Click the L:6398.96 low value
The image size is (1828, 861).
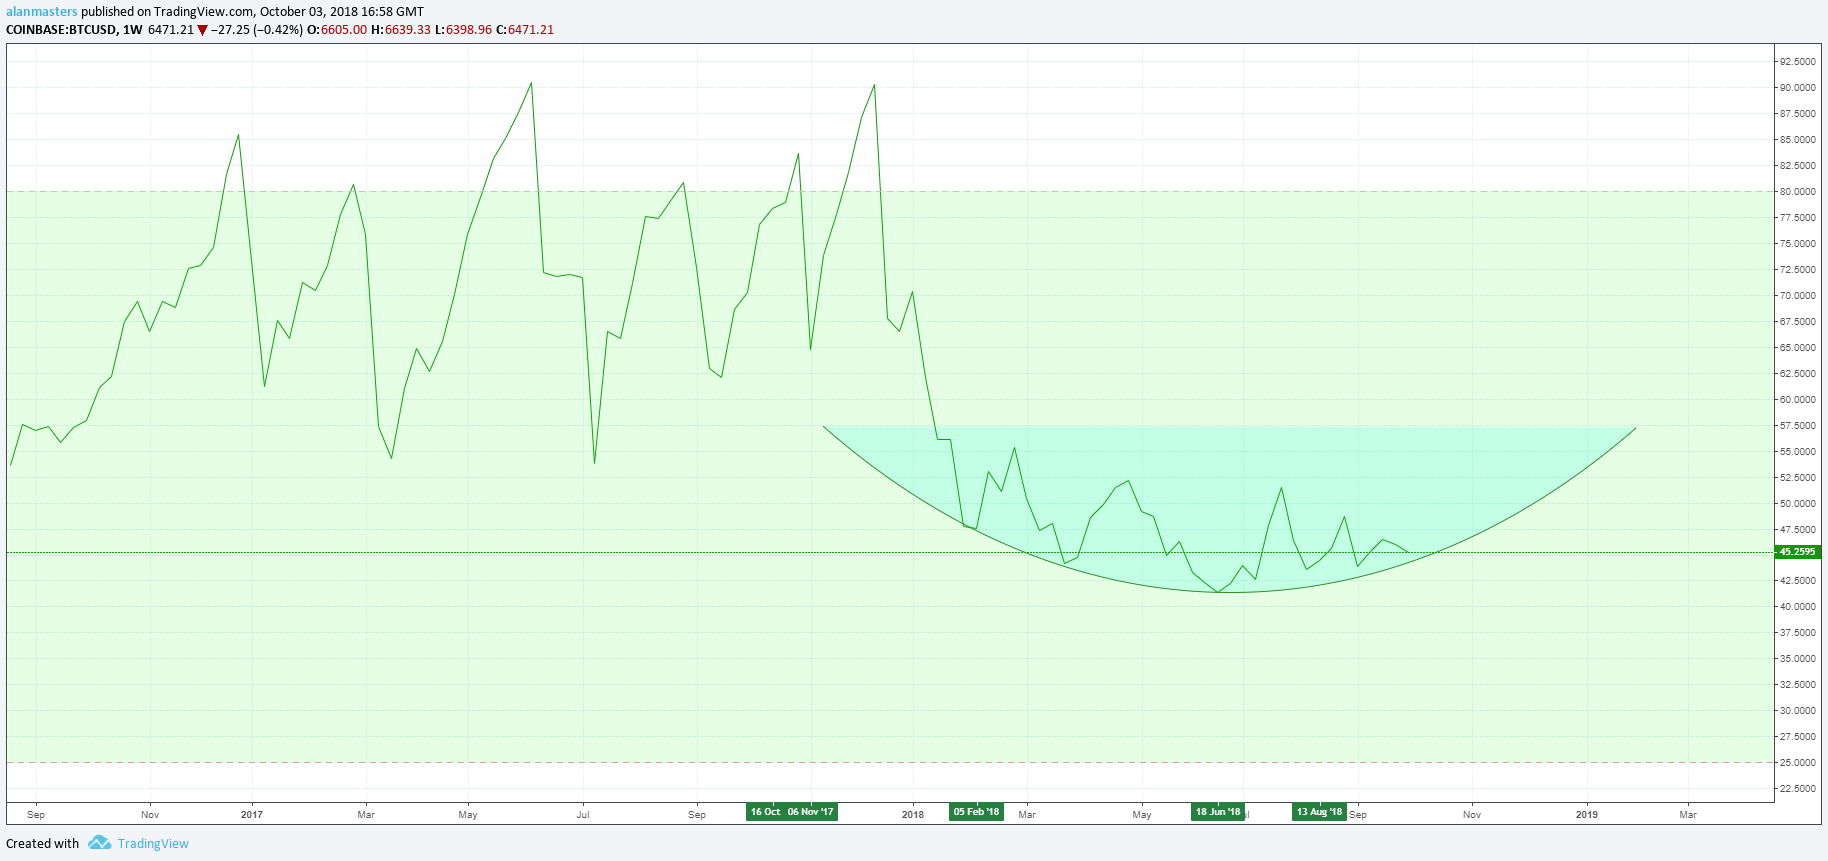463,30
